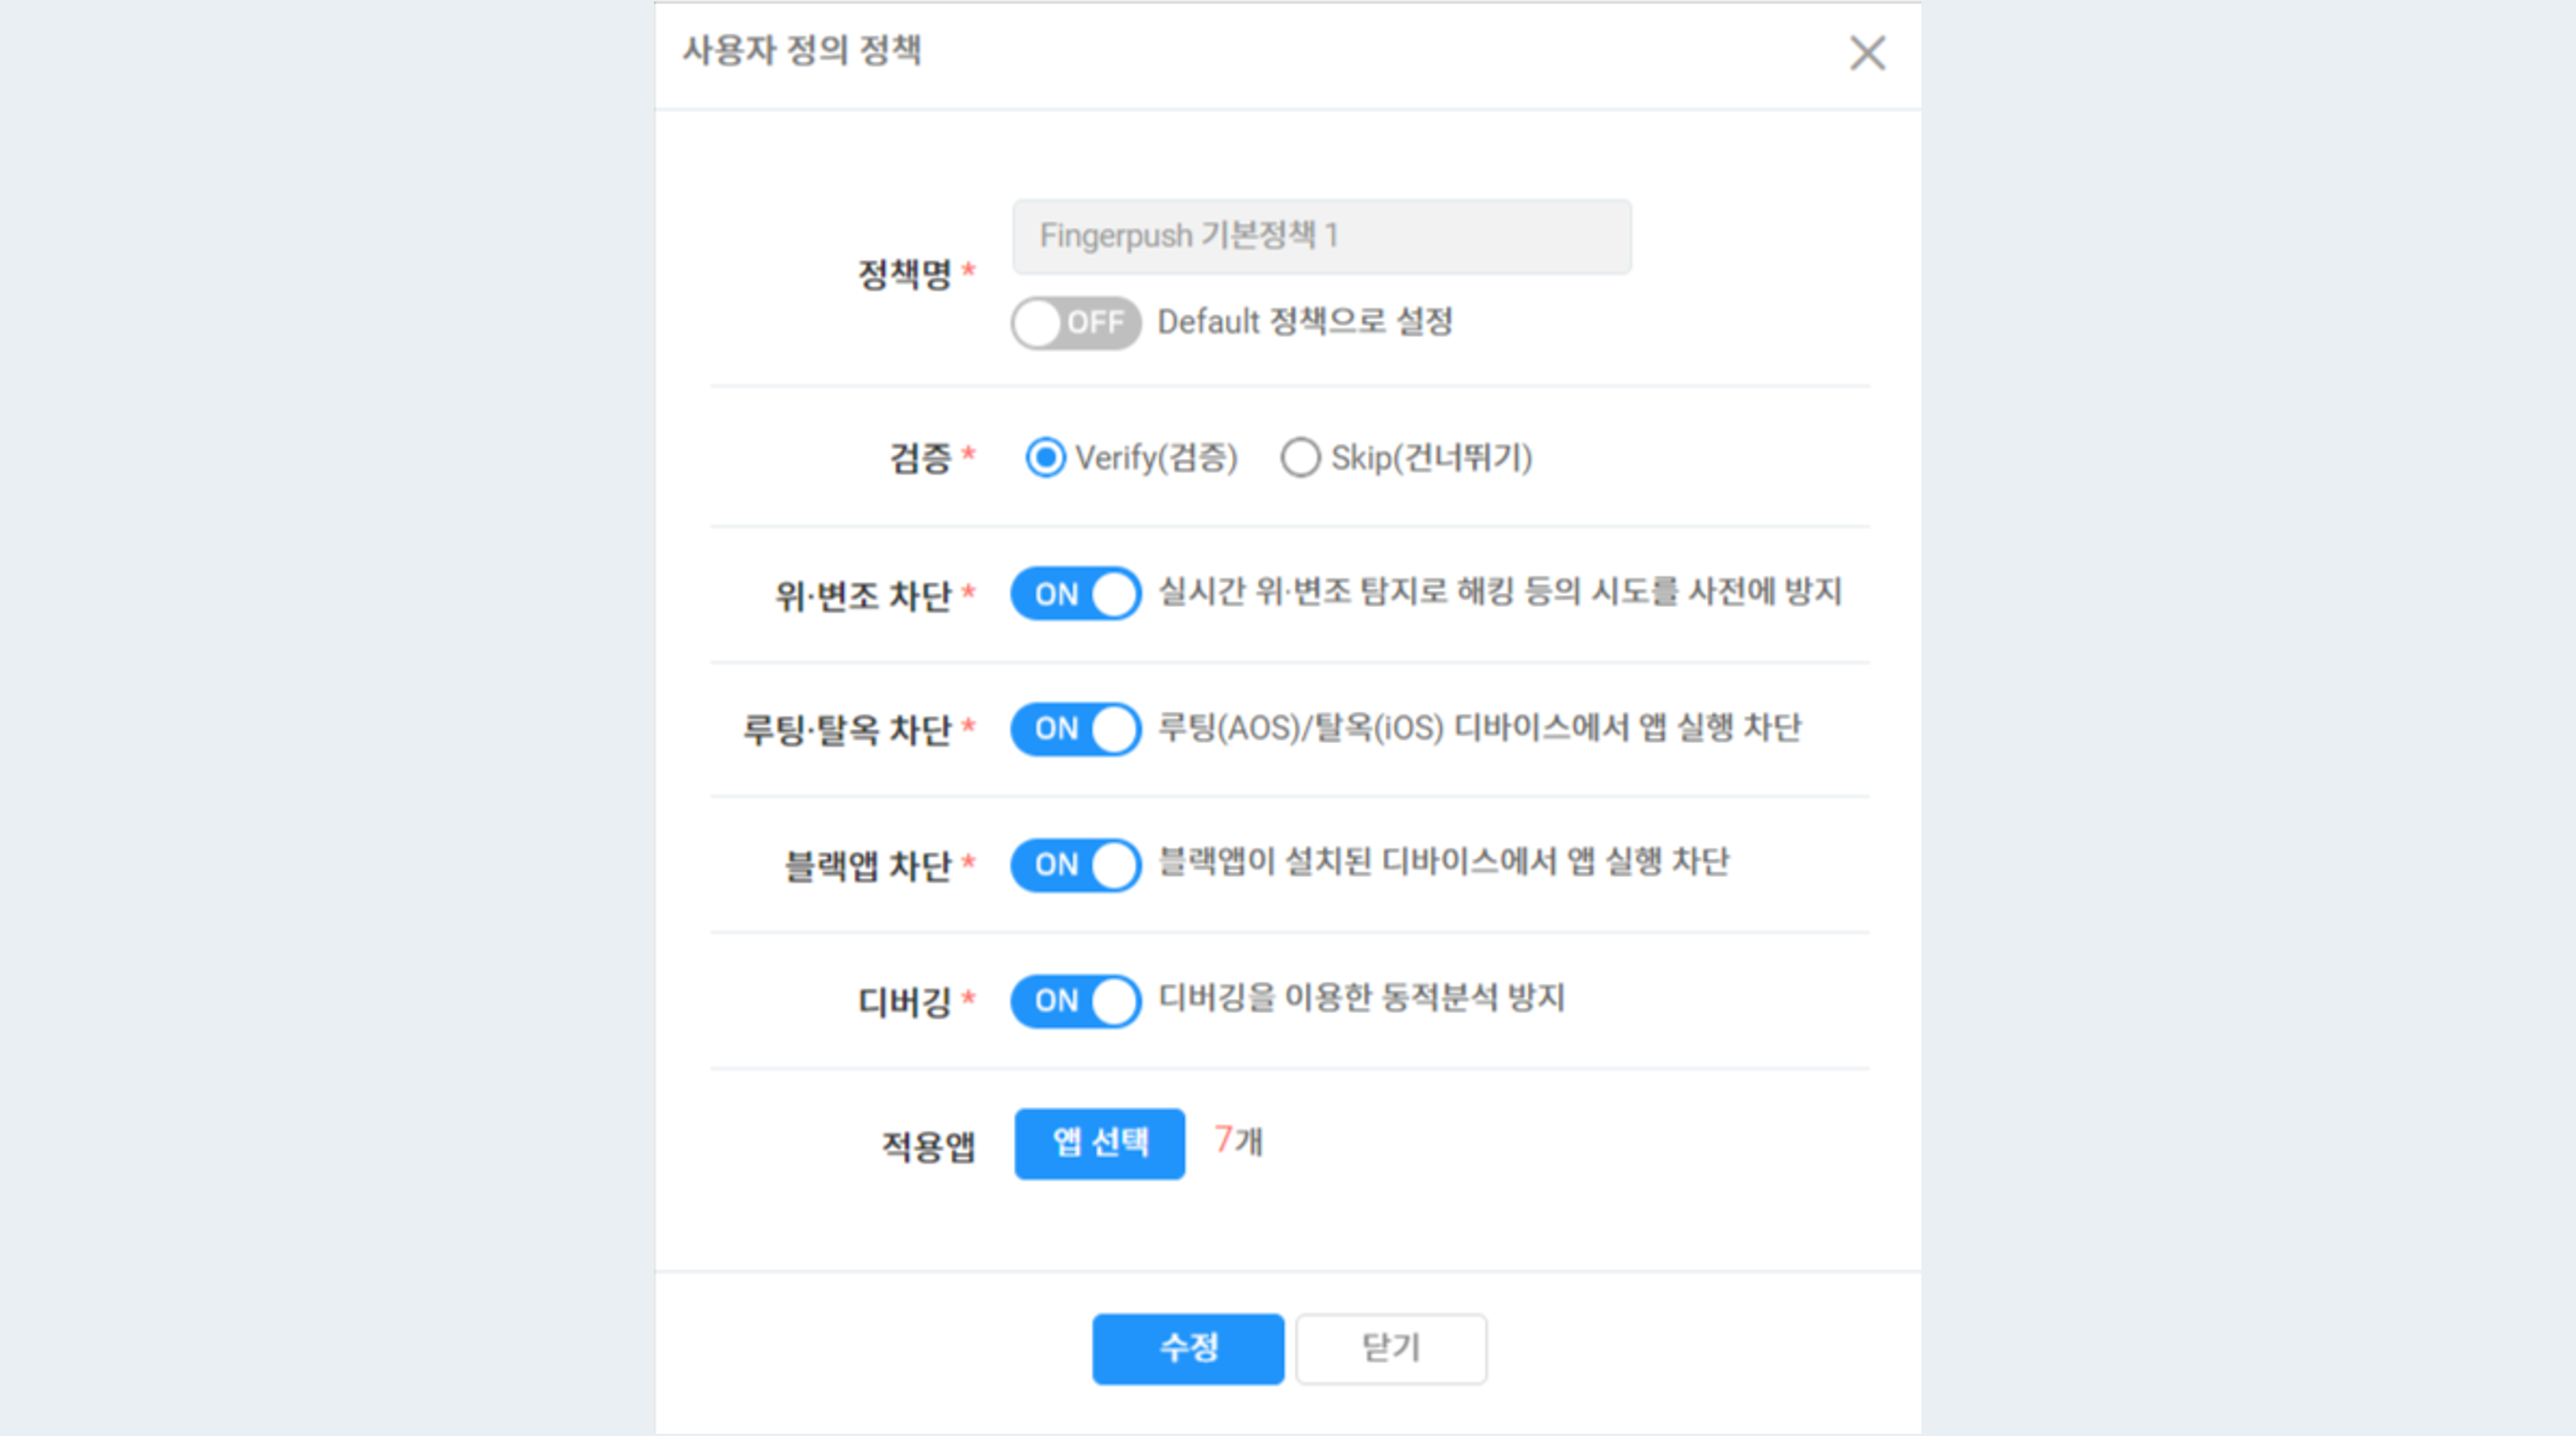Click the 루팅(AOS)/탈옥(iOS) description text
The height and width of the screenshot is (1436, 2576).
click(1479, 727)
